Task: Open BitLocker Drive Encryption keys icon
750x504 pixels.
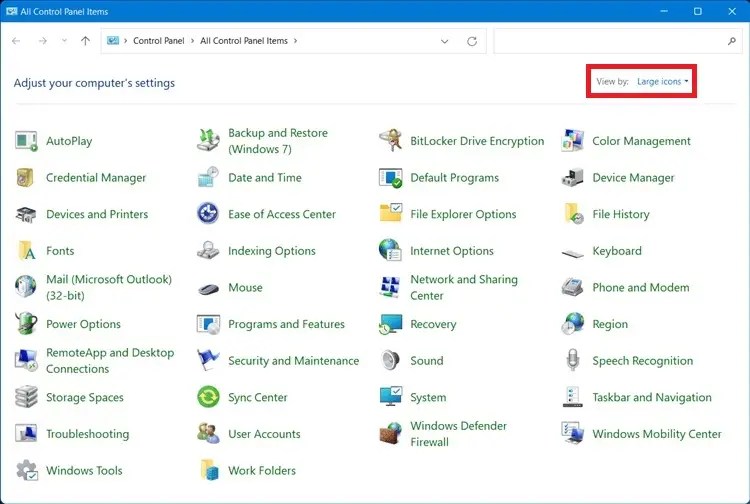Action: point(390,141)
